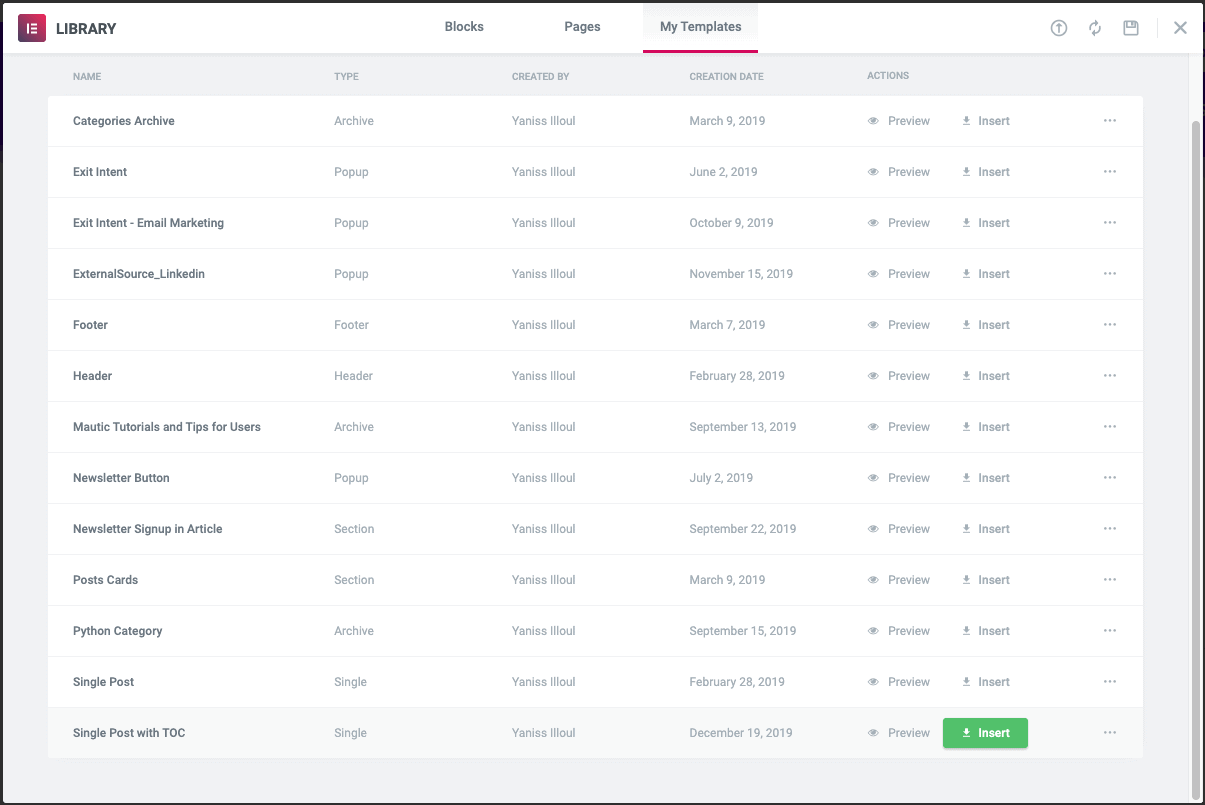Click the Footer type cell

pyautogui.click(x=351, y=325)
